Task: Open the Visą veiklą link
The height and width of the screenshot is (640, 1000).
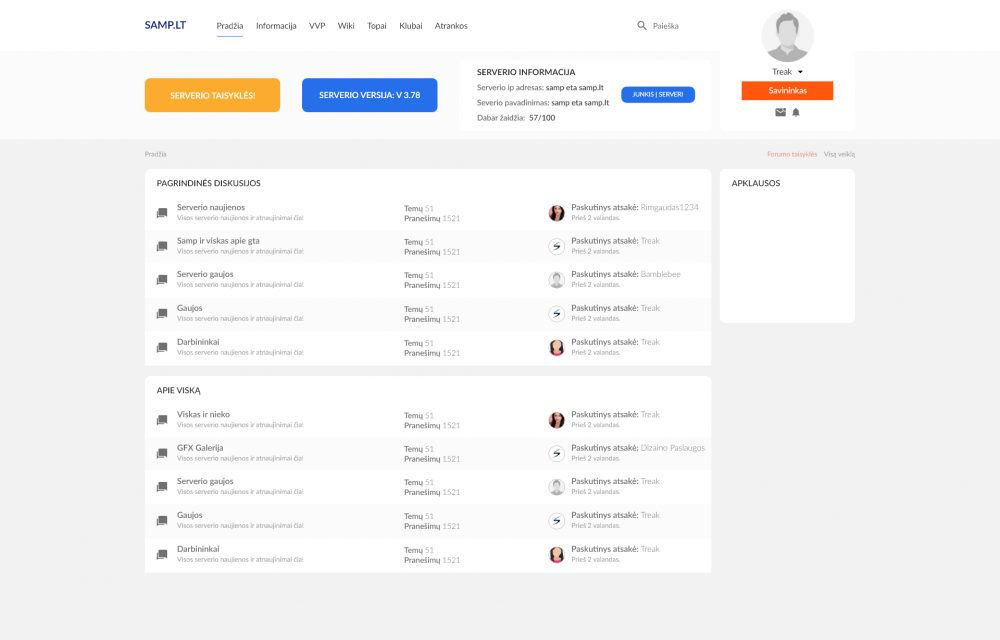Action: pos(839,154)
